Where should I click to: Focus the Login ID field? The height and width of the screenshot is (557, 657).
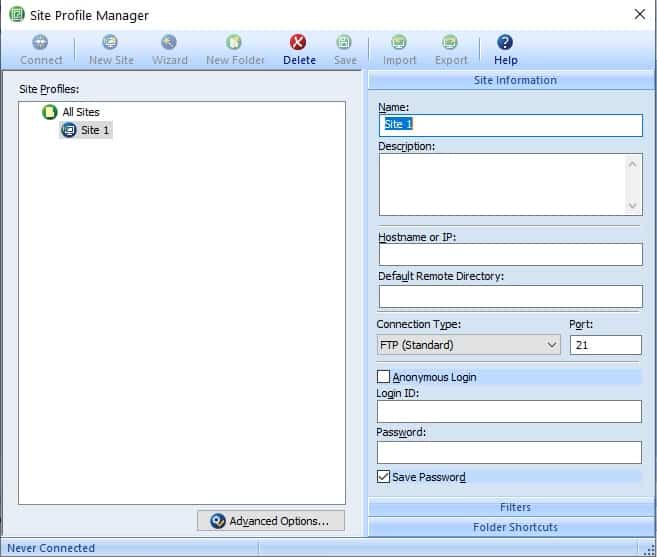(x=509, y=412)
